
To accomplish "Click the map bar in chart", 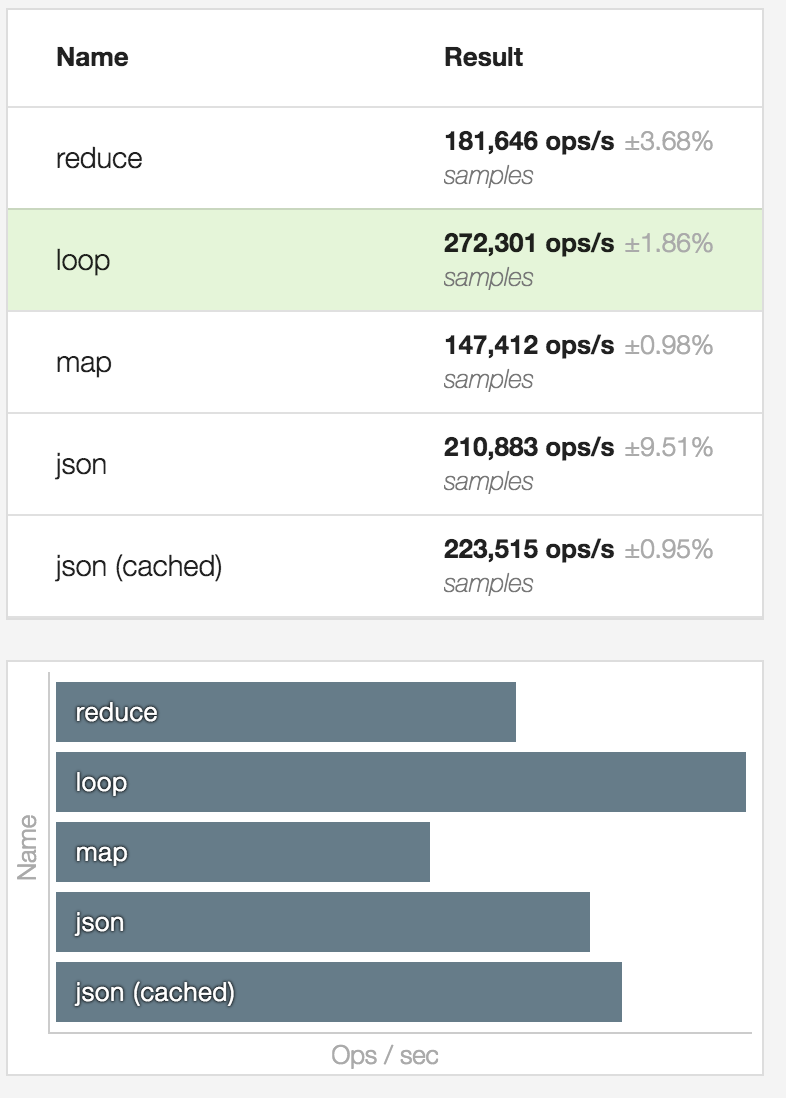I will [242, 852].
